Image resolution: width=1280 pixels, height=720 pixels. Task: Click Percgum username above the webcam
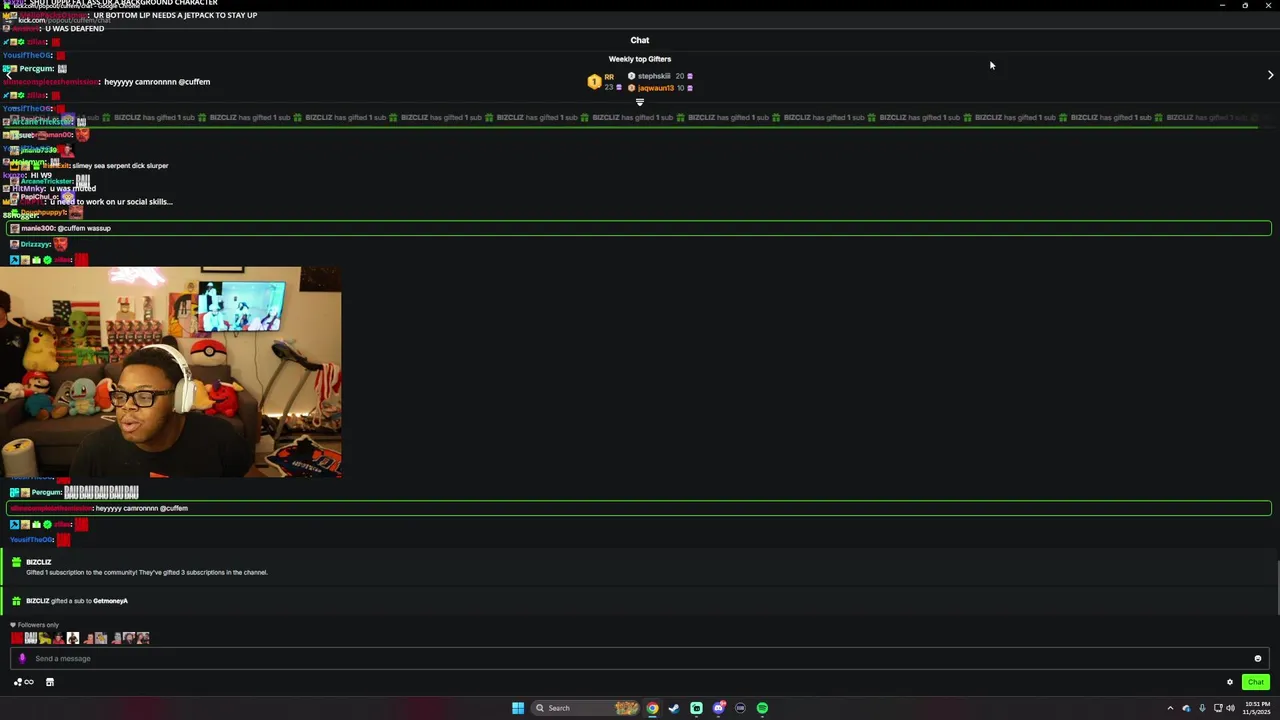37,69
